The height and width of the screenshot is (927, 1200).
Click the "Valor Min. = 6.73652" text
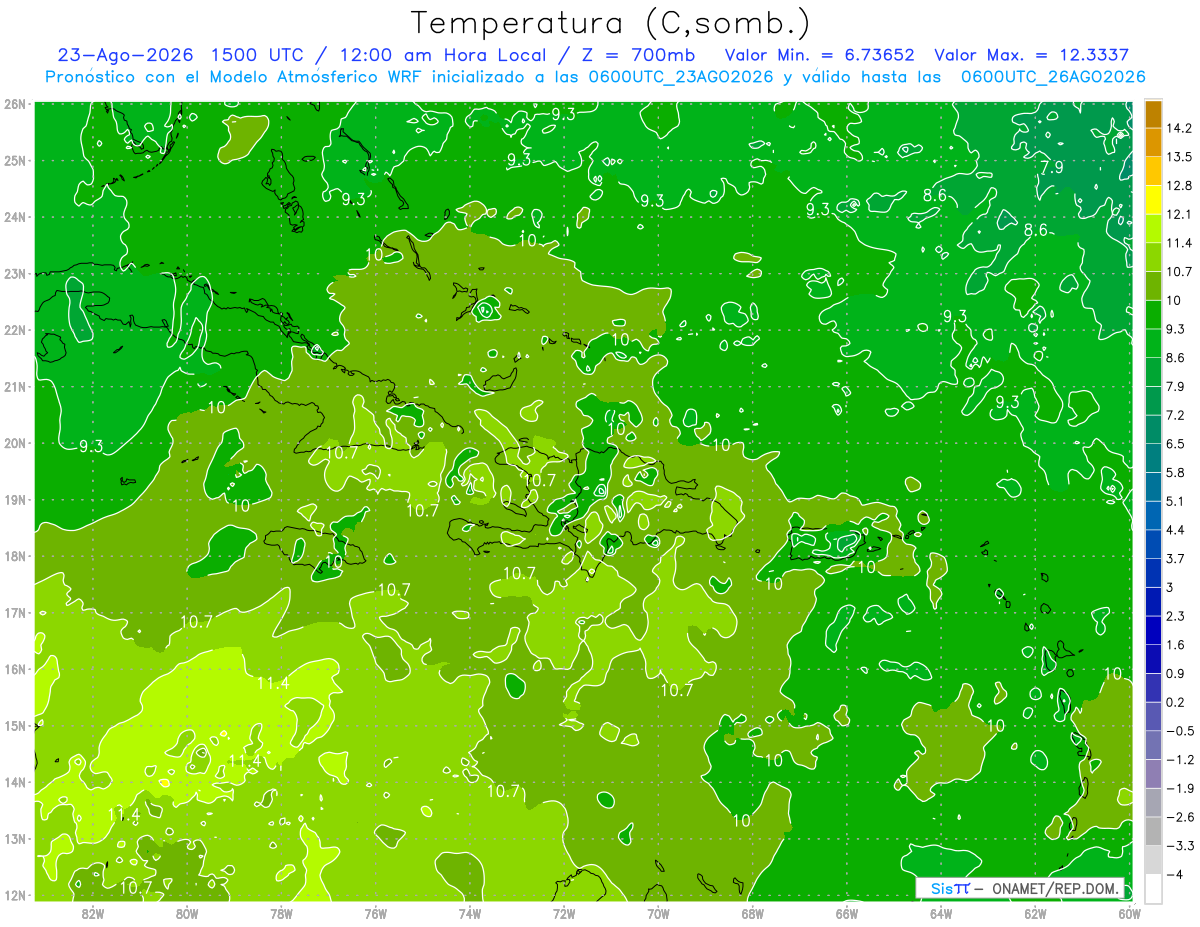click(x=820, y=55)
